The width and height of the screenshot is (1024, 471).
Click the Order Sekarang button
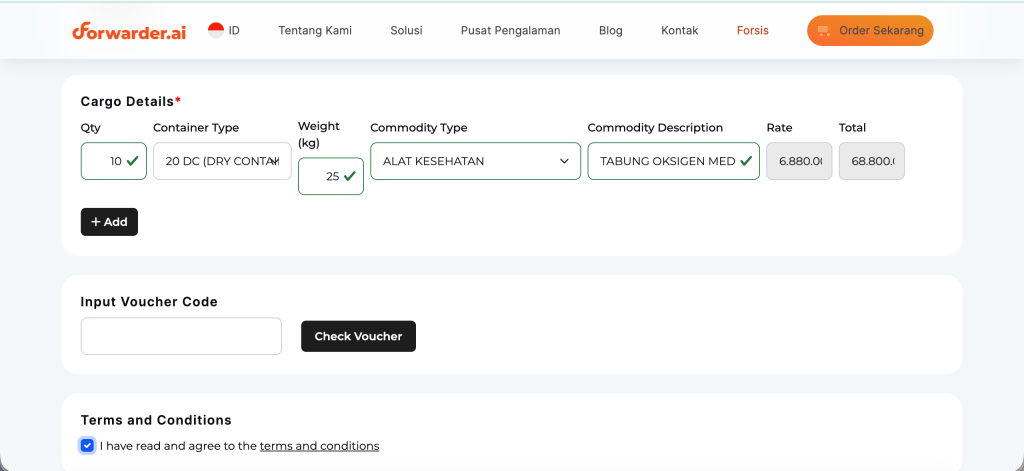pos(870,31)
